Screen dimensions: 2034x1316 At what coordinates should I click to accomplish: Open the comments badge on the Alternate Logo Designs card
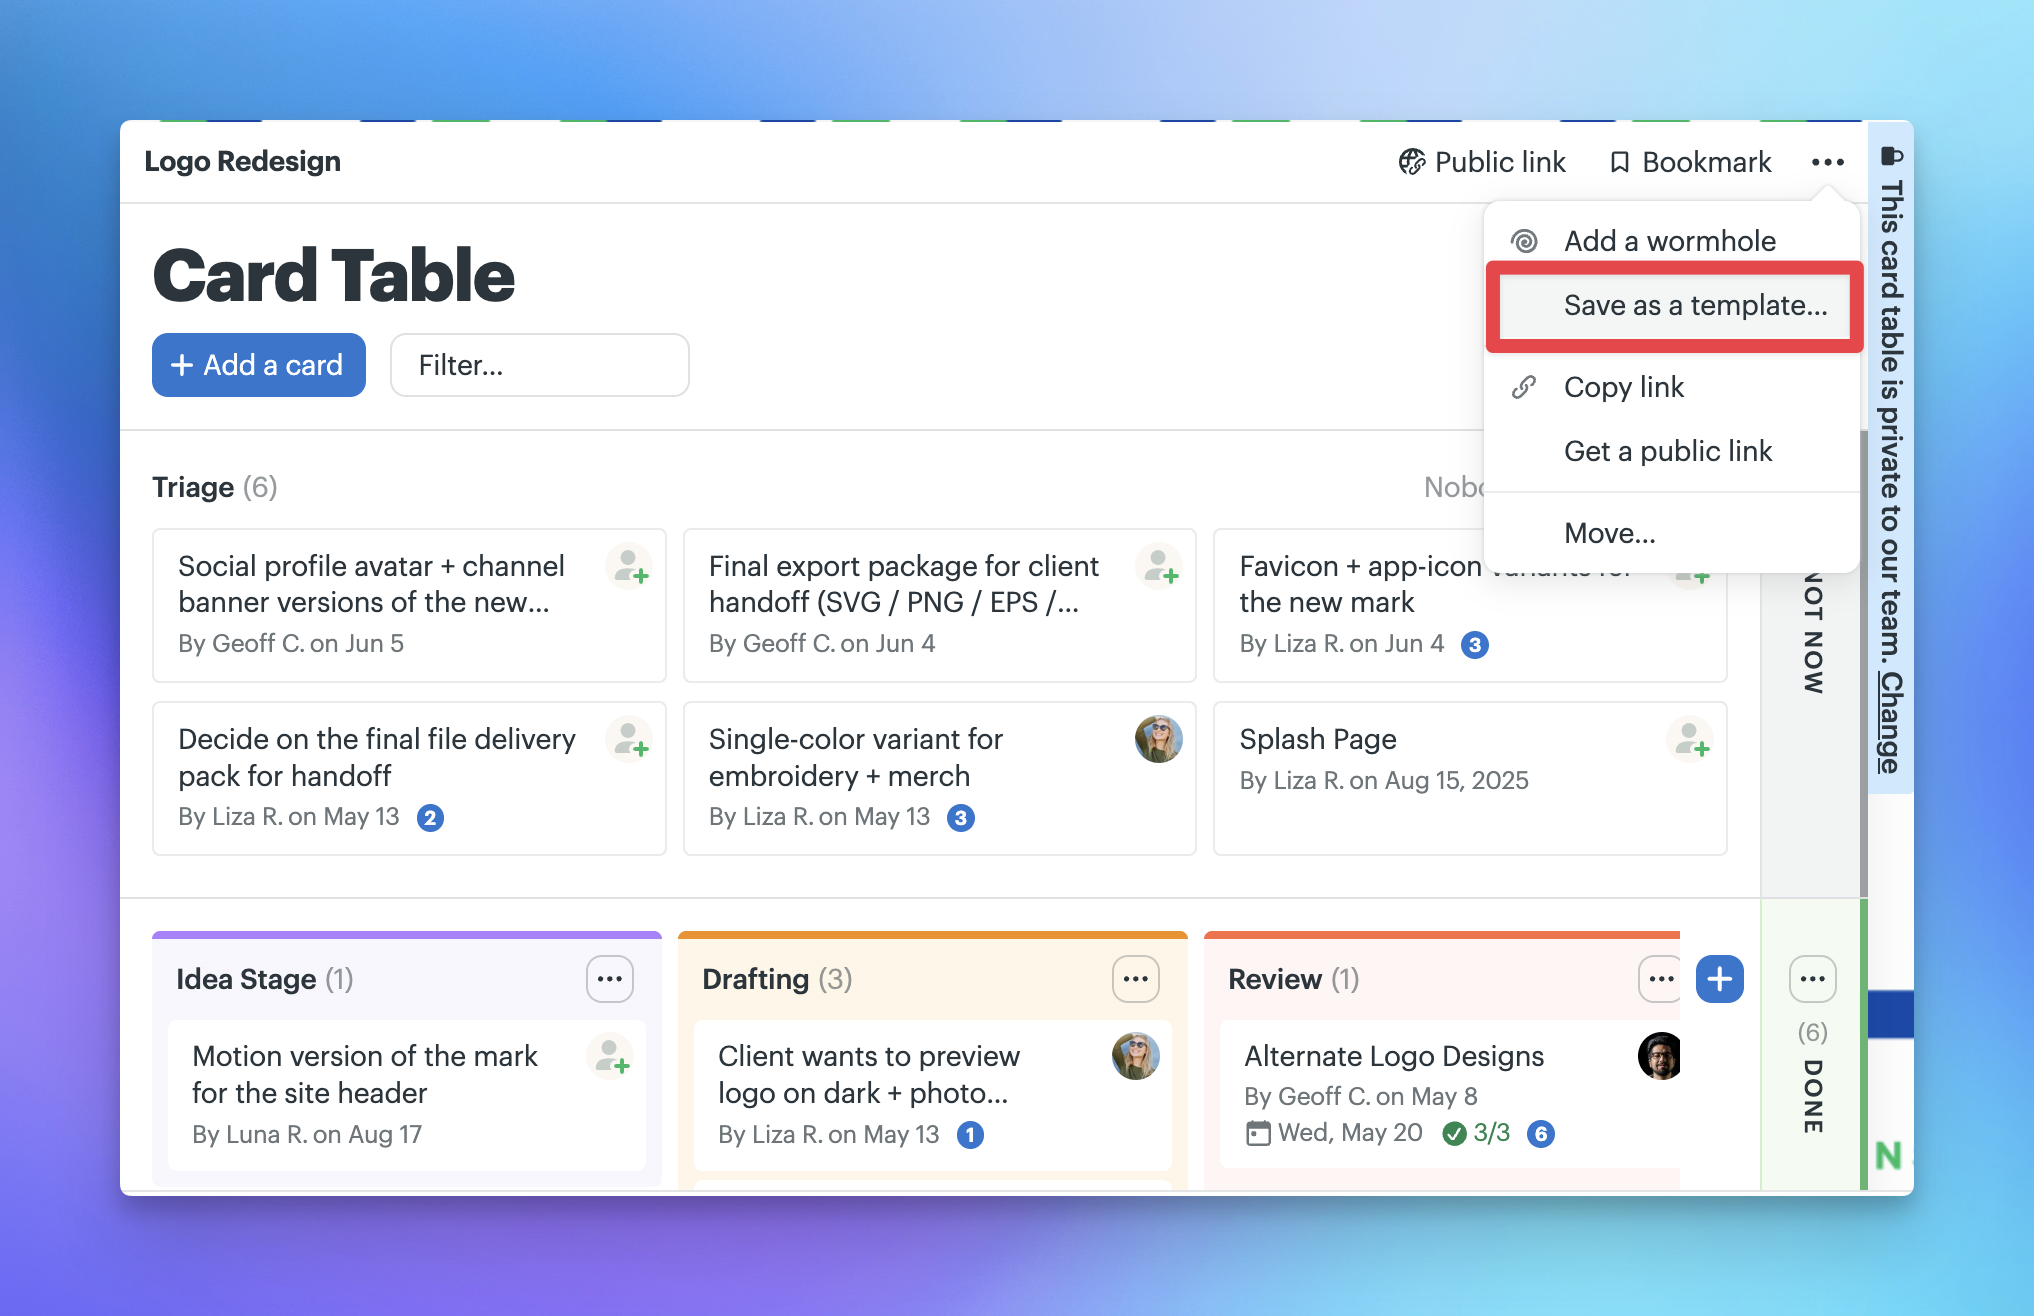[x=1541, y=1134]
